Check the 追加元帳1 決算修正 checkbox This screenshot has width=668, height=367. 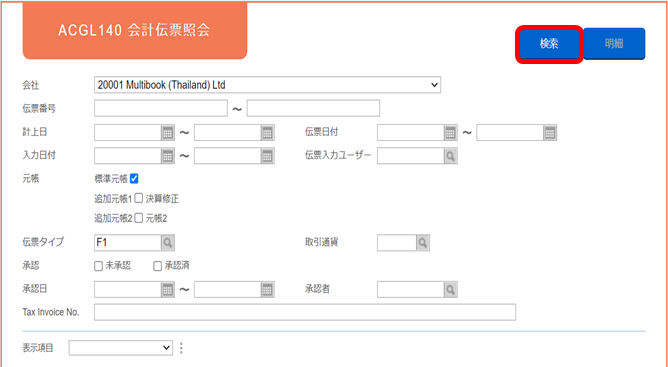pos(138,199)
